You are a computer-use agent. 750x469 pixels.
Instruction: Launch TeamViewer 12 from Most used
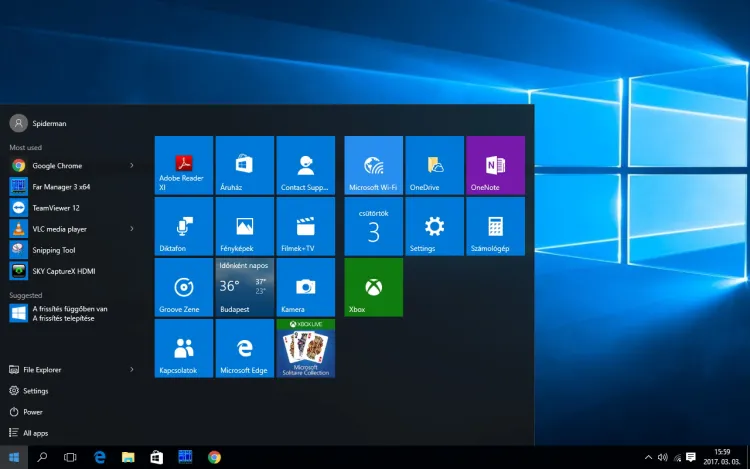coord(55,208)
